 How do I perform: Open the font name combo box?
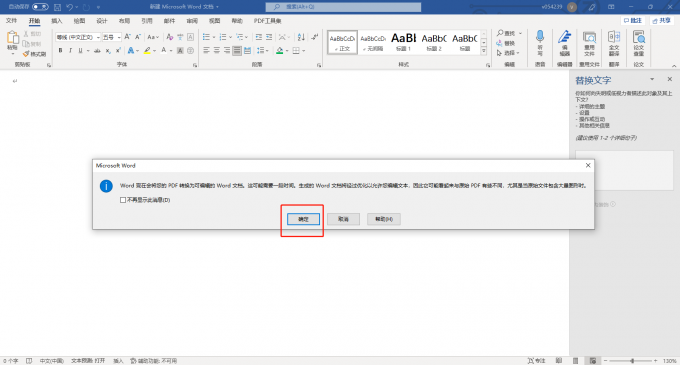point(78,37)
